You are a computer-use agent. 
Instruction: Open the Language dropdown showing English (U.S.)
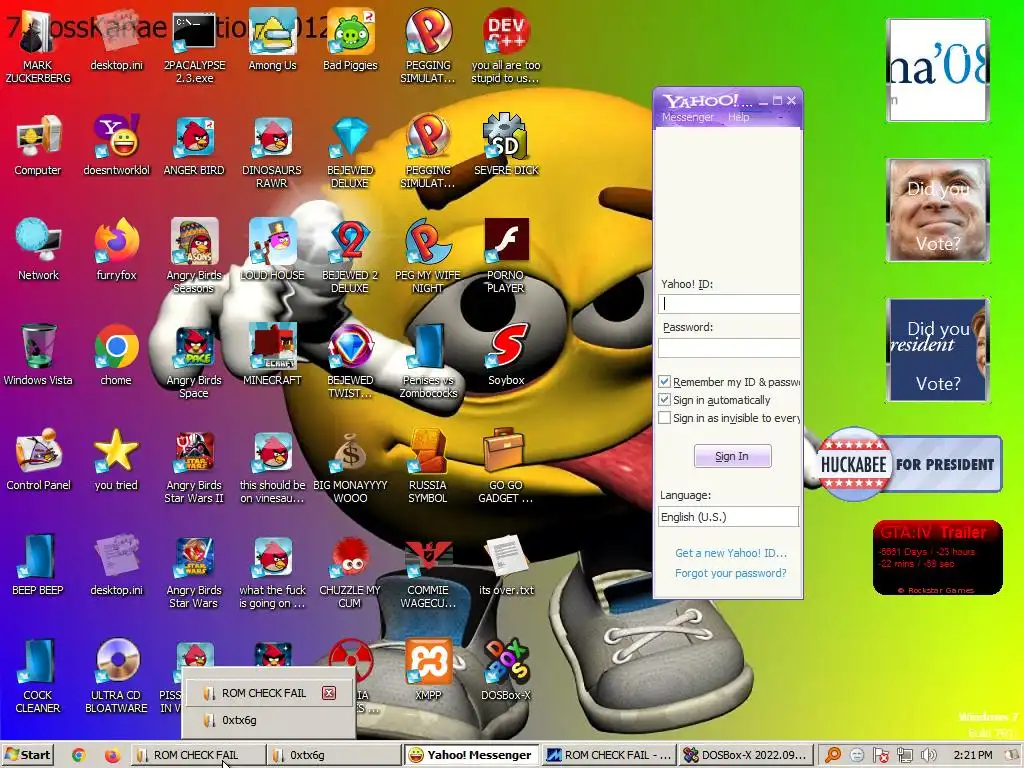coord(728,517)
